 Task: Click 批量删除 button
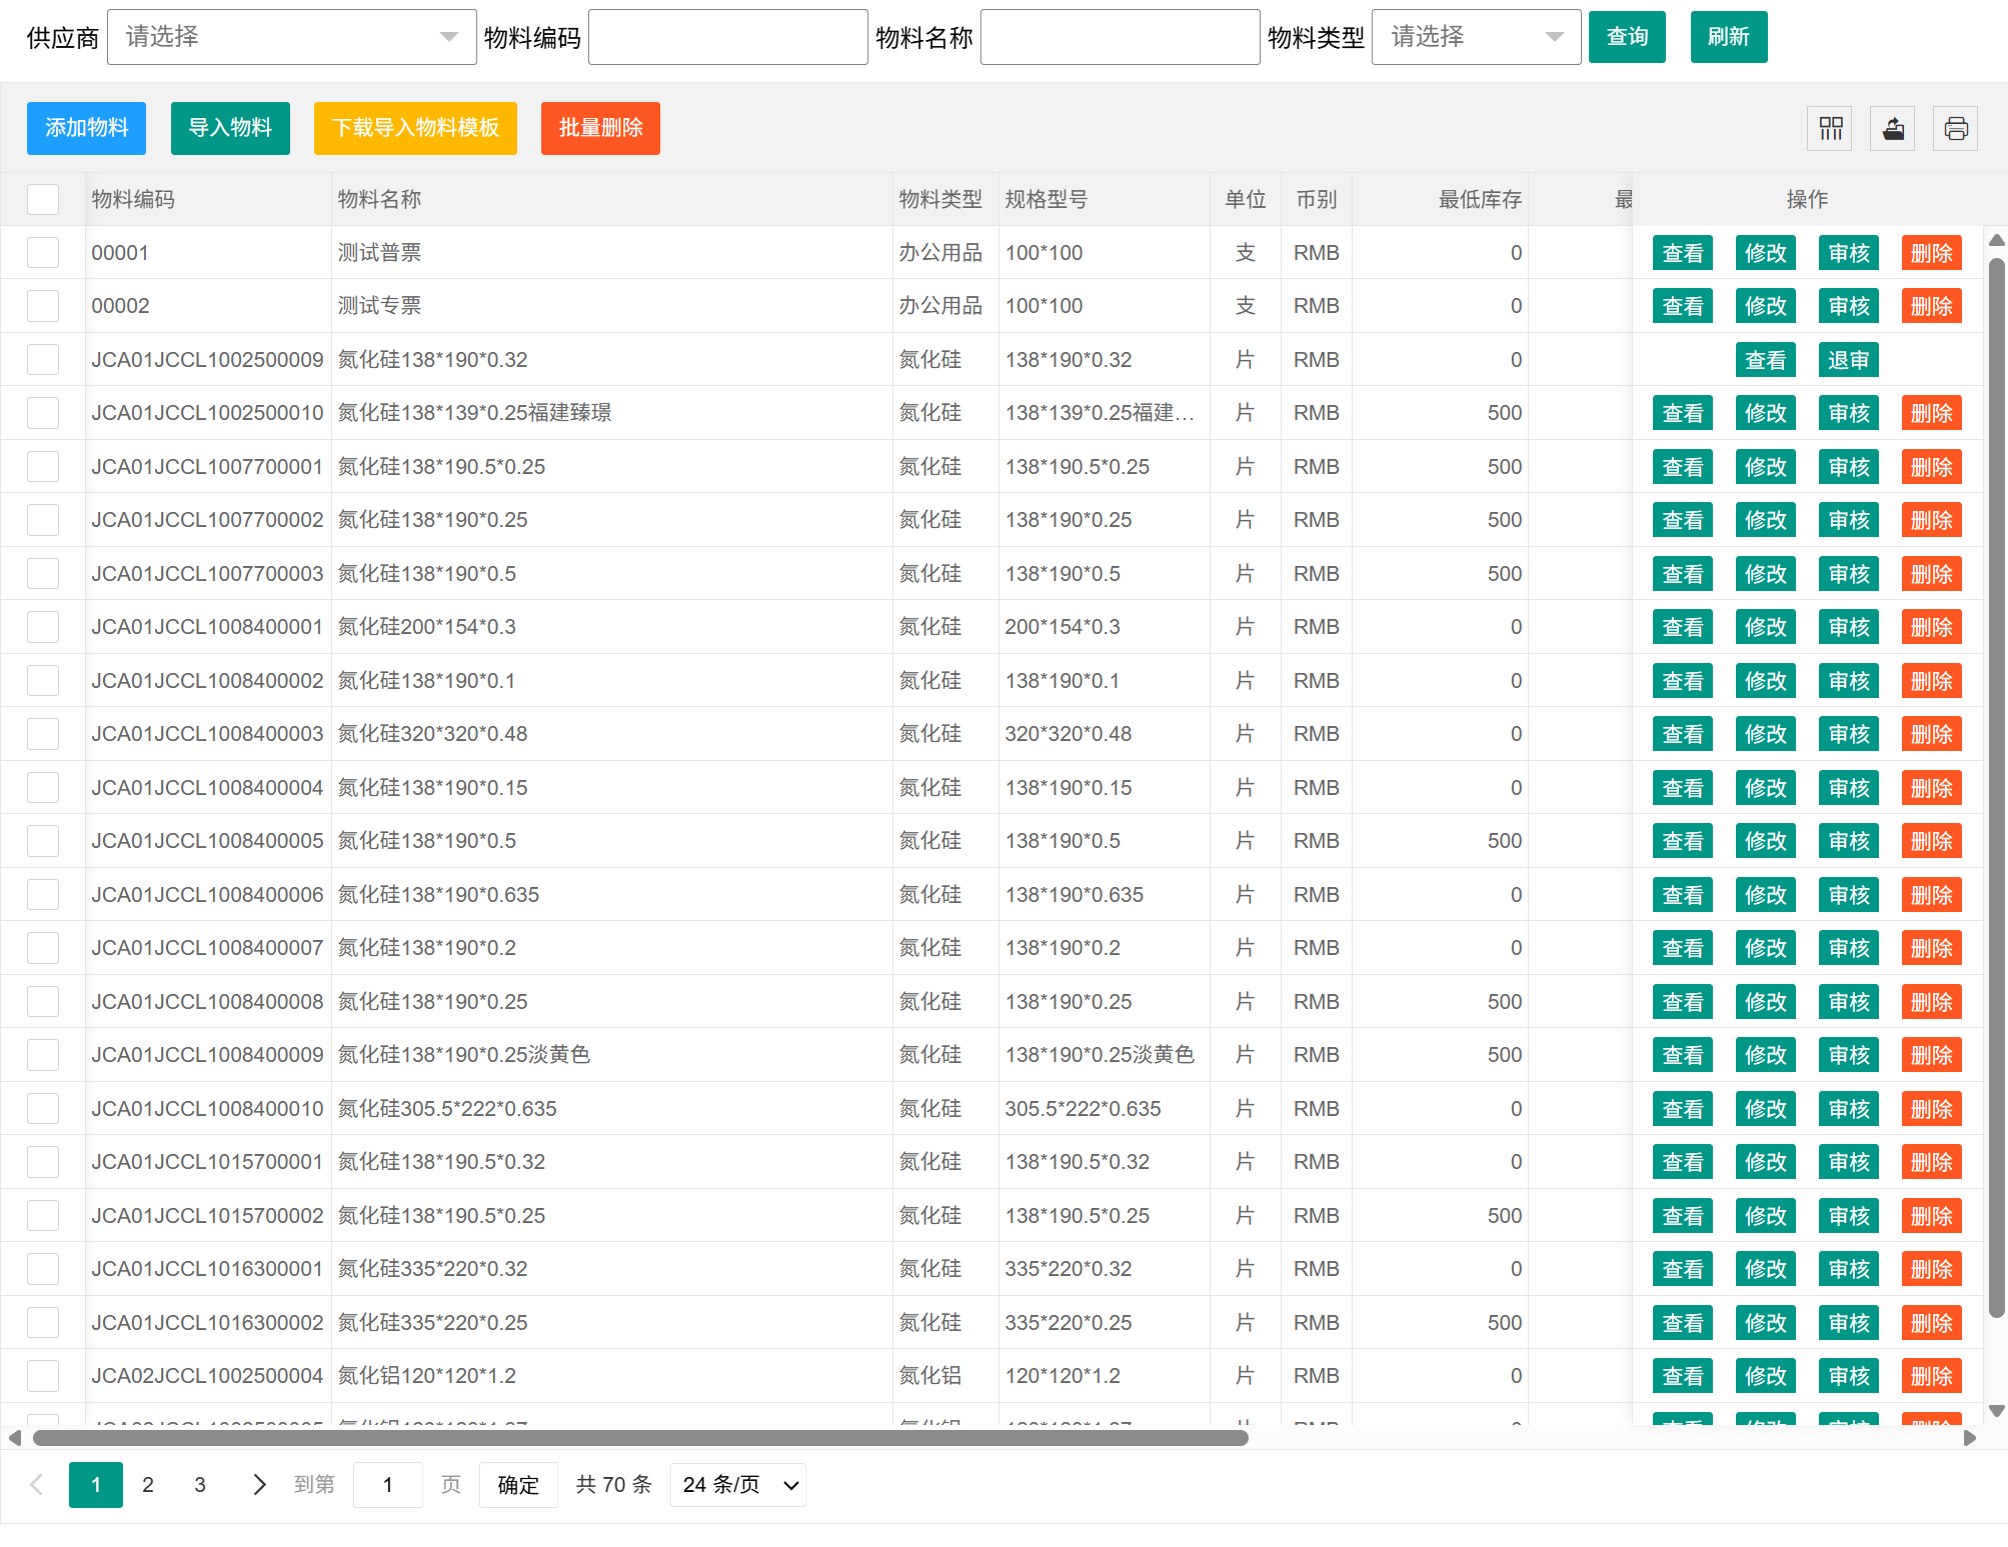(600, 128)
